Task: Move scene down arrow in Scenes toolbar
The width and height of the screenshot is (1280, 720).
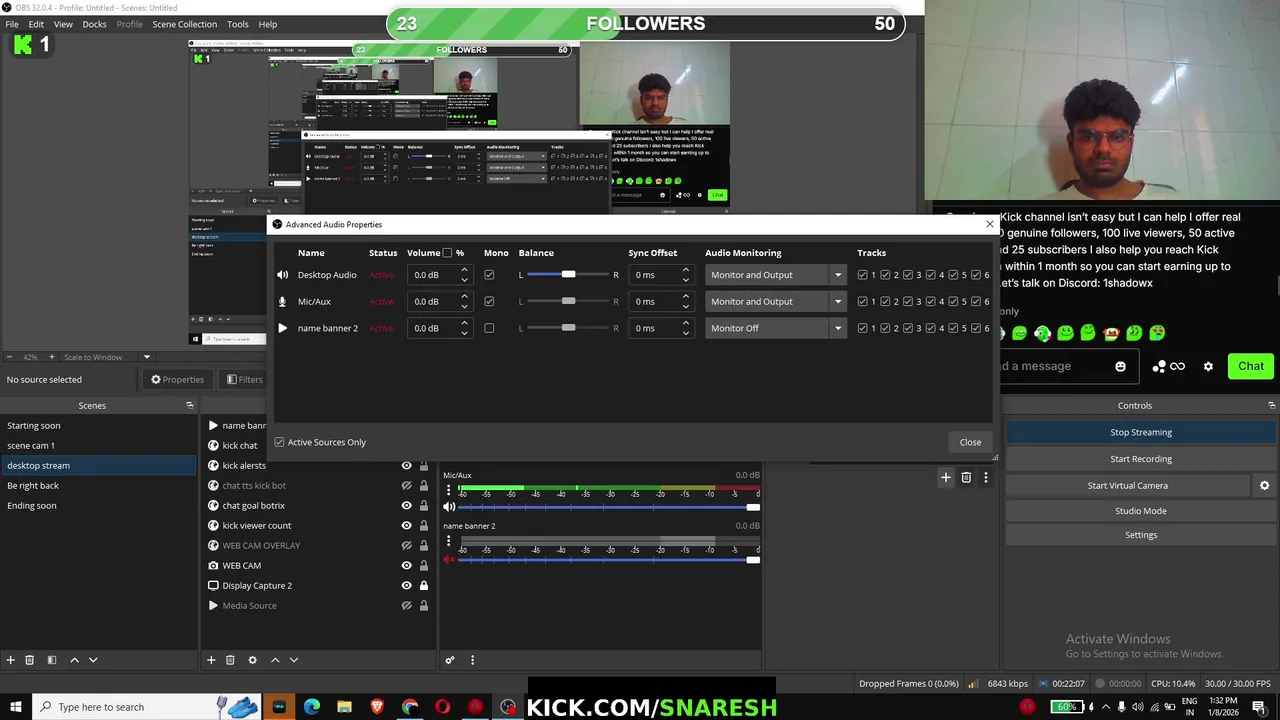Action: coord(93,660)
